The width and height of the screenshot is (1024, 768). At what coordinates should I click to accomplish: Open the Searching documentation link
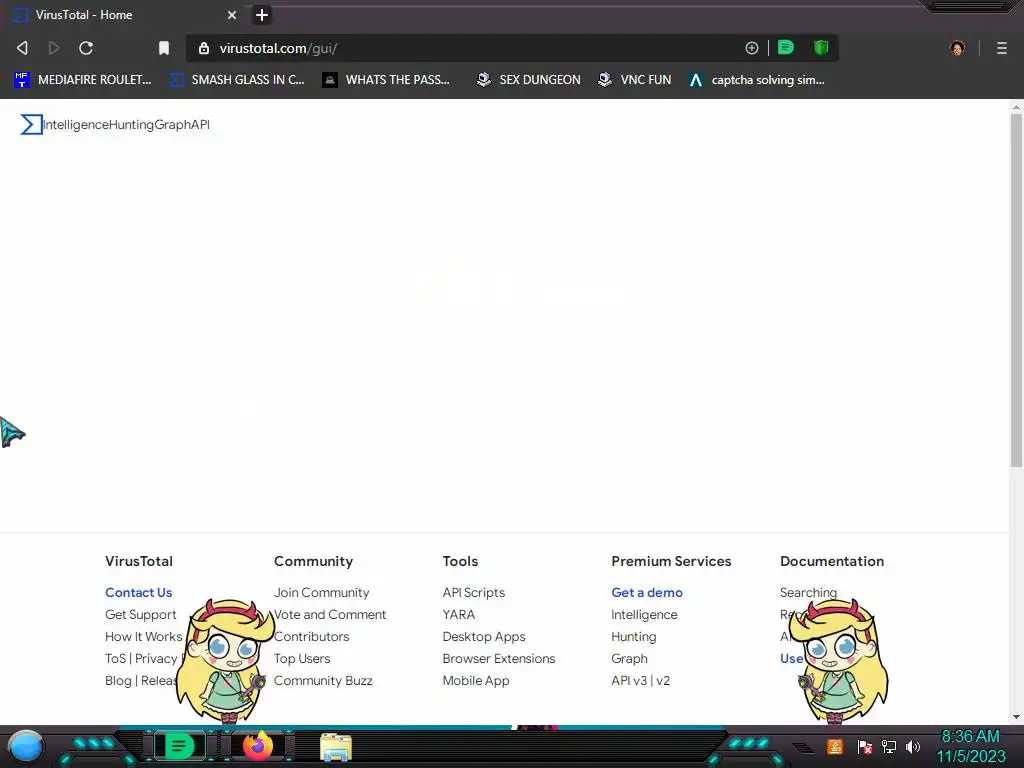(x=808, y=592)
